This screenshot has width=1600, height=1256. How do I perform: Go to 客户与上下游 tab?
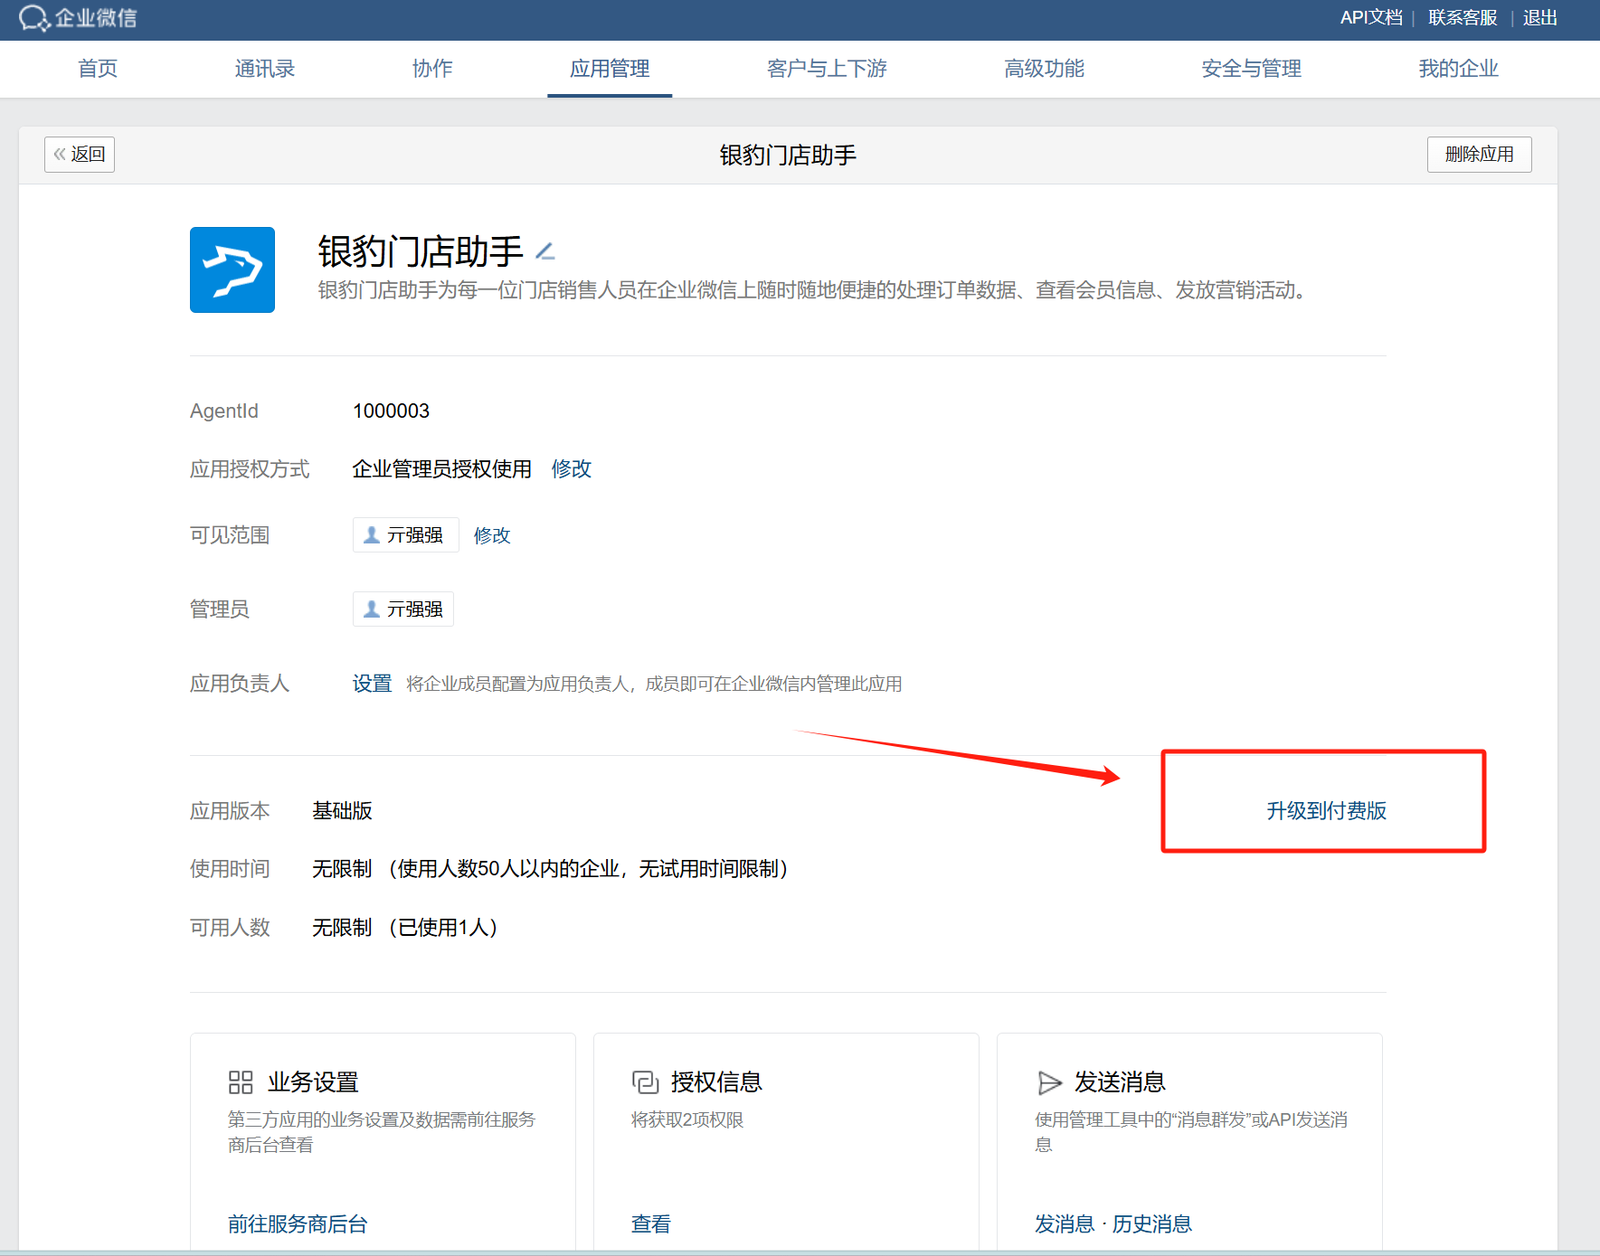[x=827, y=68]
